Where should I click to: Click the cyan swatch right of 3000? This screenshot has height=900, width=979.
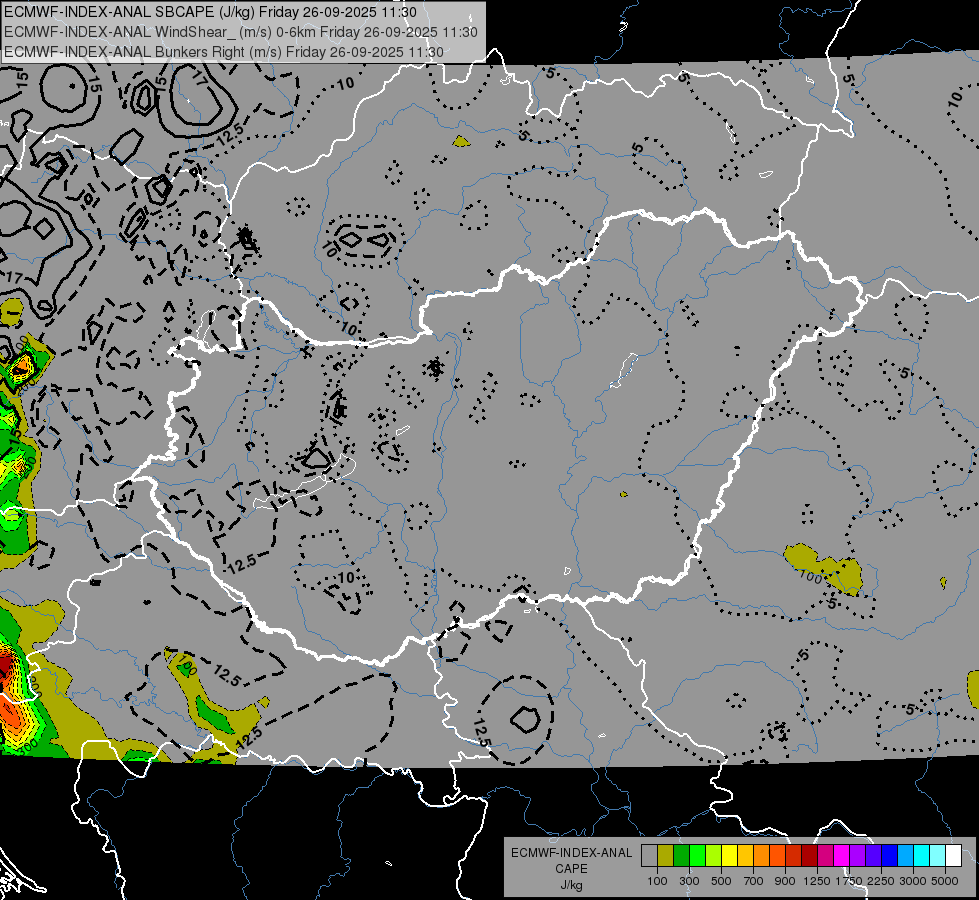click(922, 856)
